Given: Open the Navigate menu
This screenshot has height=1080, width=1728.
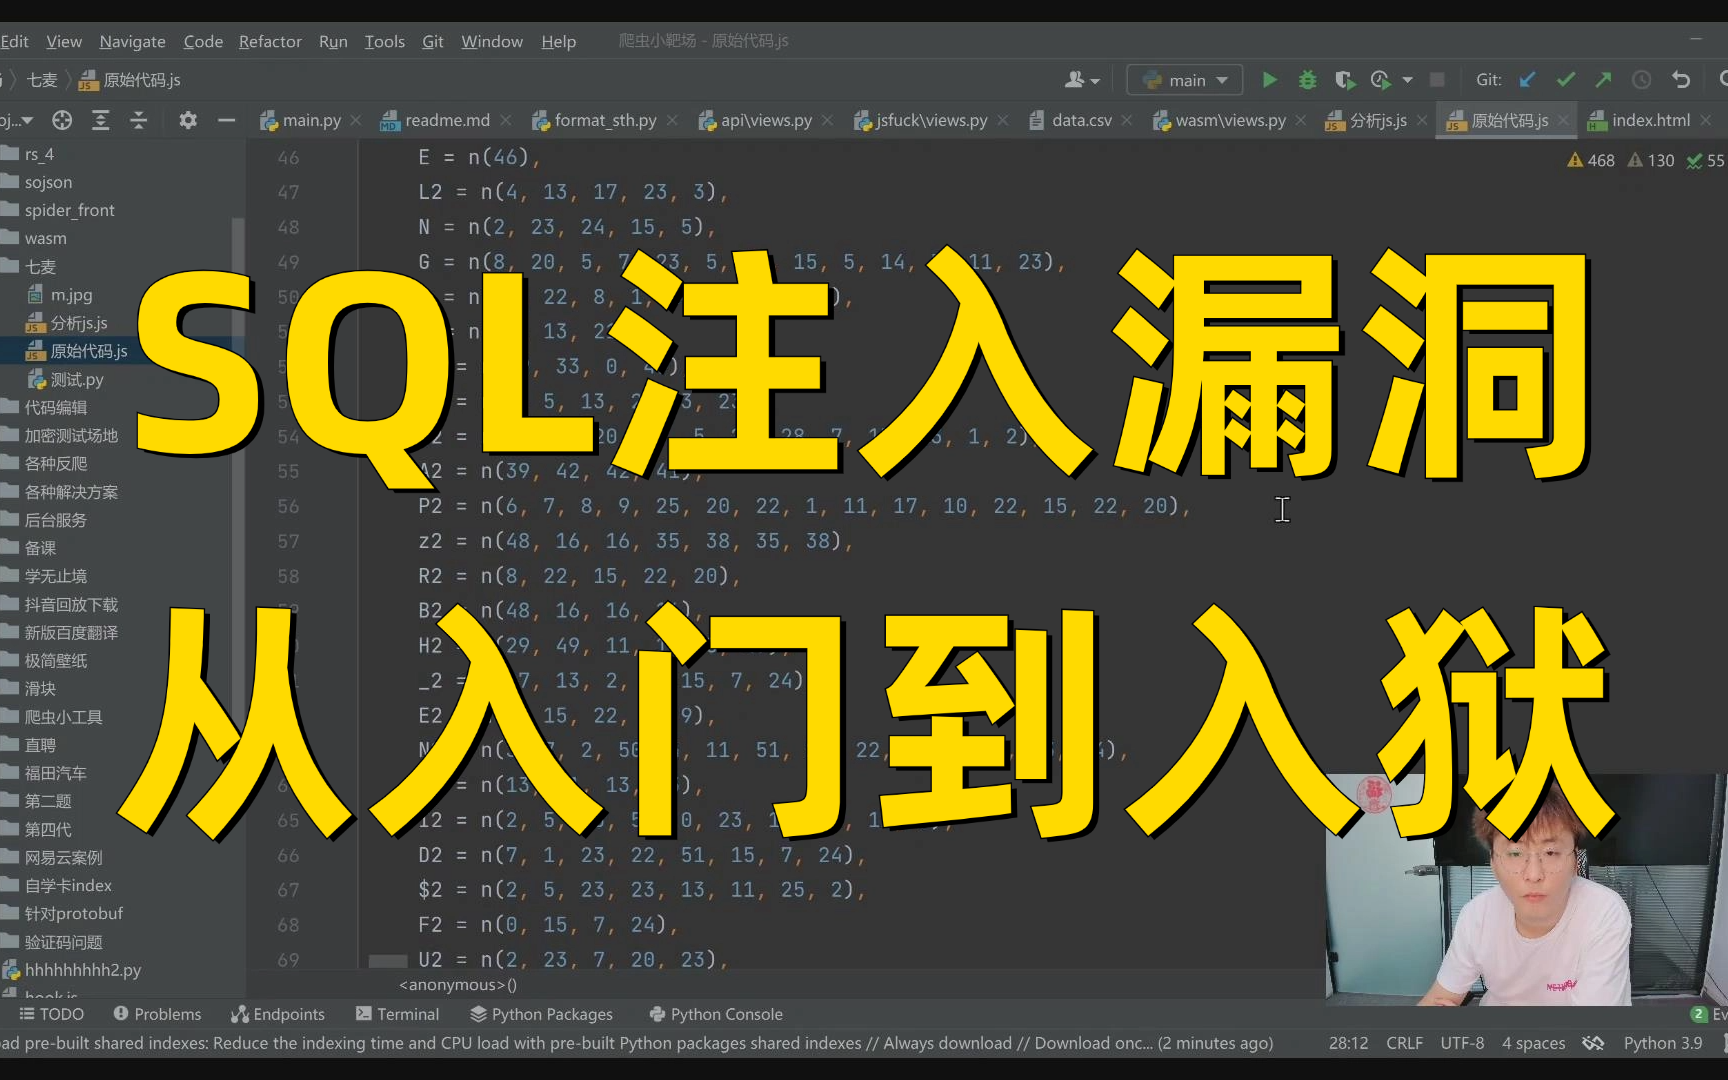Looking at the screenshot, I should point(132,41).
